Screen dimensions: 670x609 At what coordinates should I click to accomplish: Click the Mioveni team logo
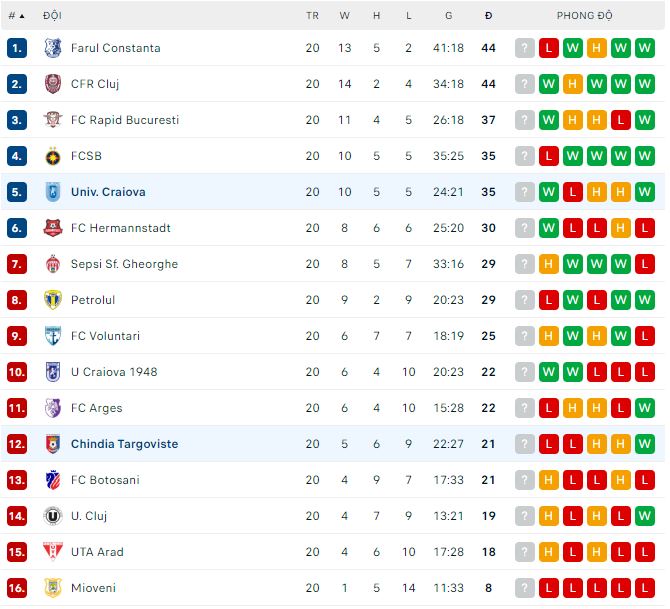(x=53, y=588)
